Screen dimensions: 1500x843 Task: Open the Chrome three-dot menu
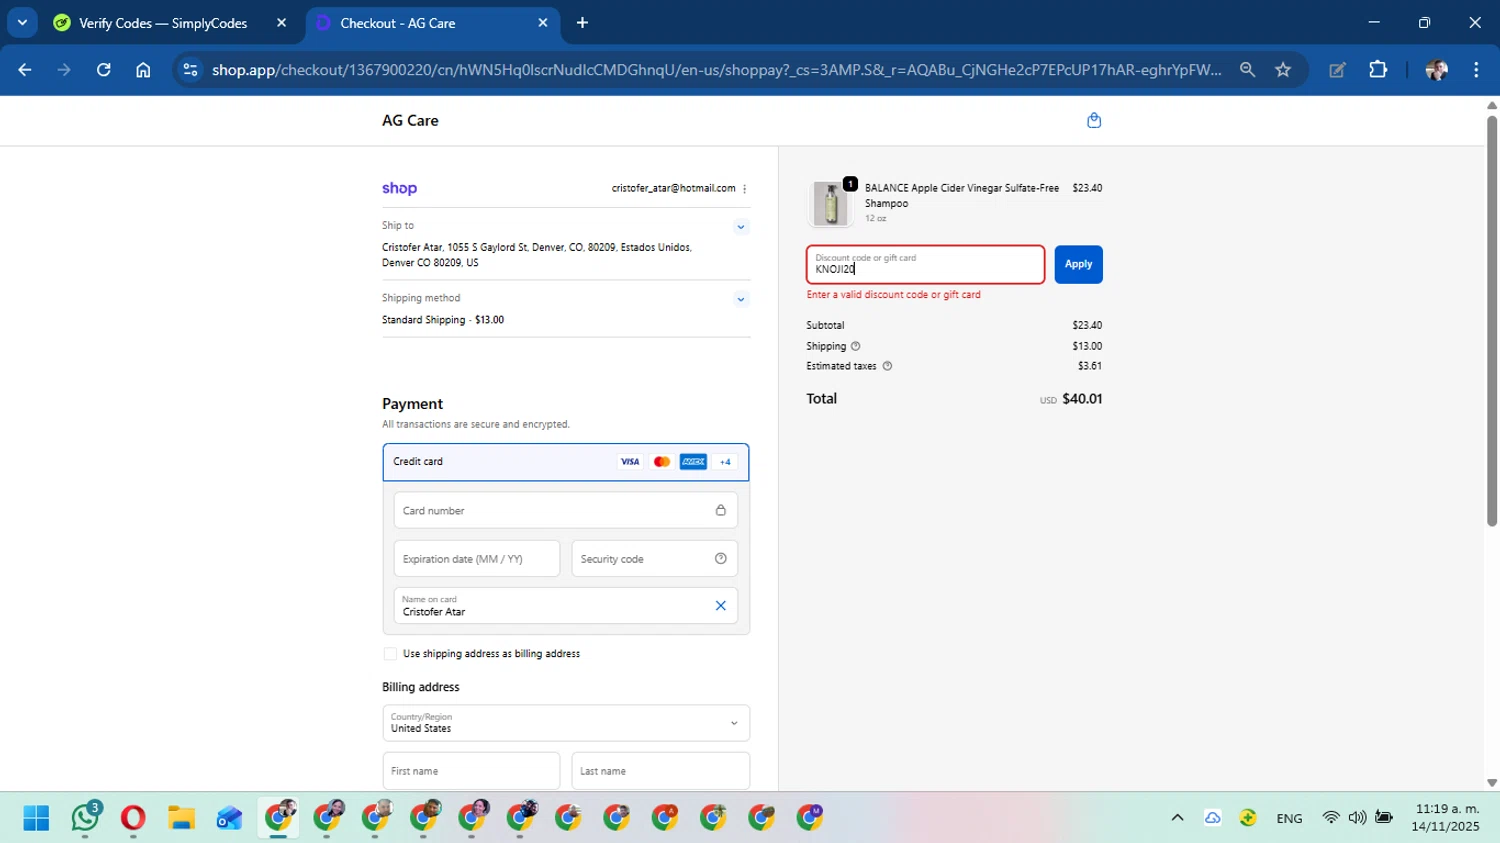tap(1476, 70)
